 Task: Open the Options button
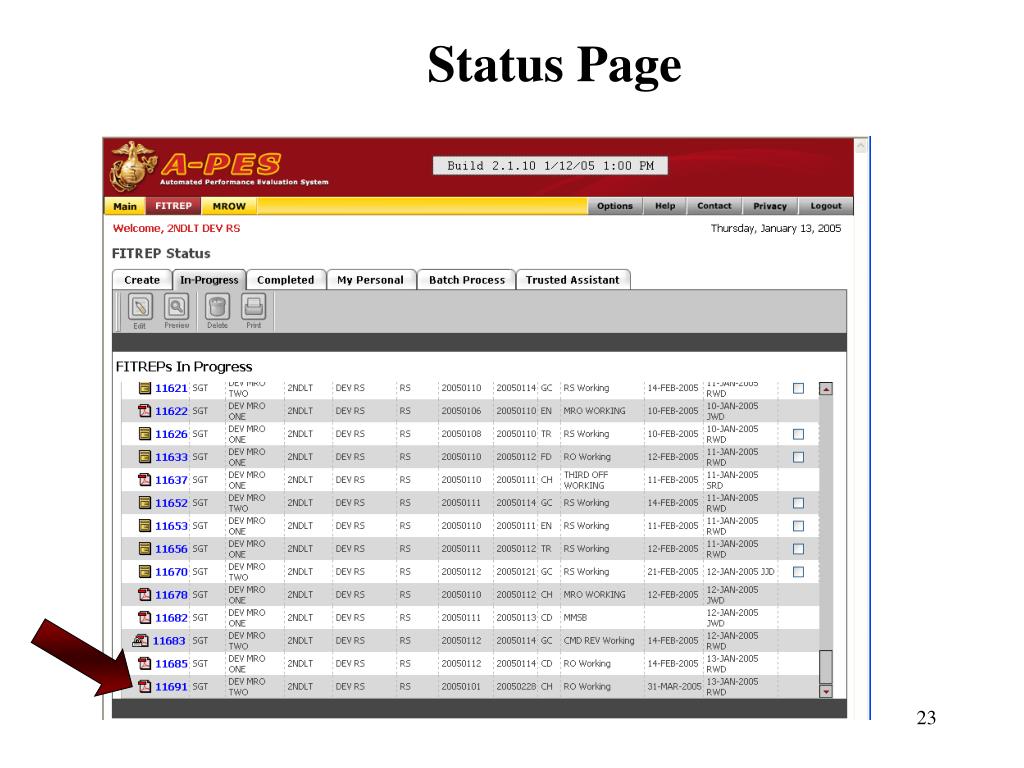(615, 206)
